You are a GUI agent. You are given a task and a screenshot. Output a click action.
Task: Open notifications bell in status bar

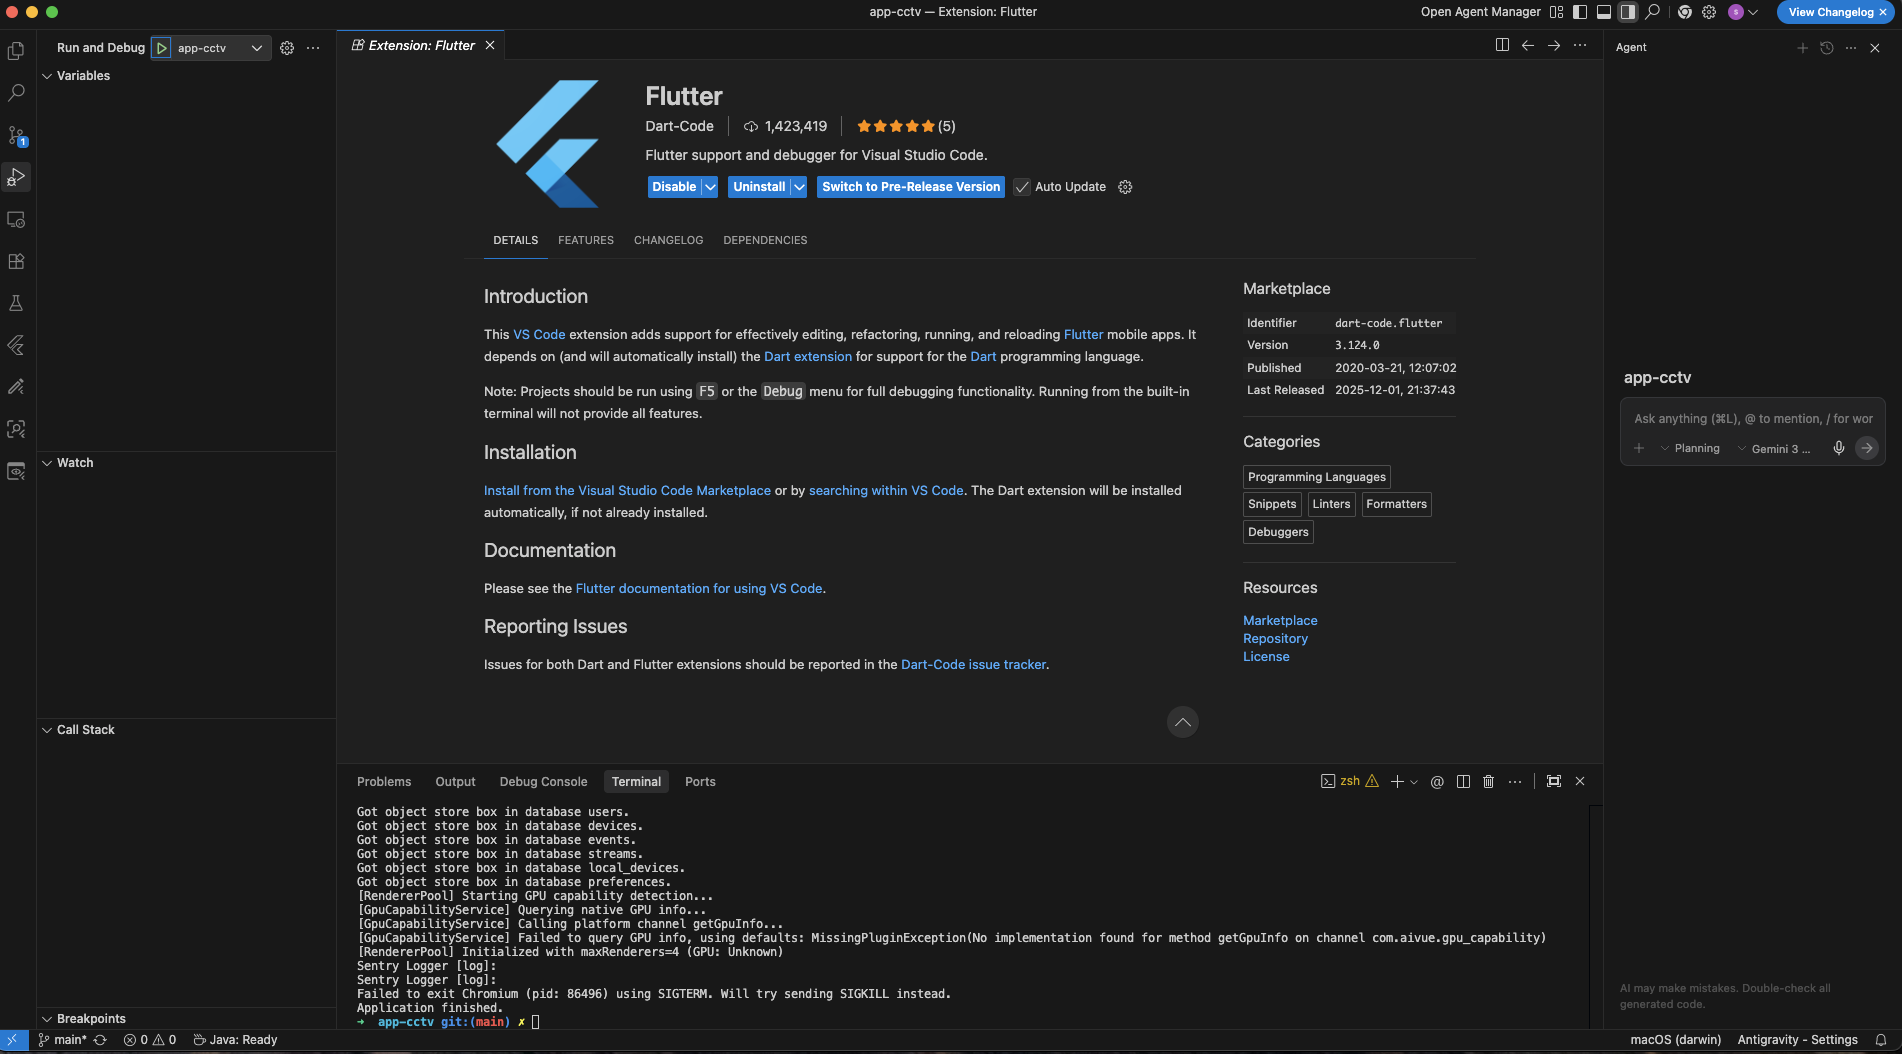(x=1881, y=1040)
